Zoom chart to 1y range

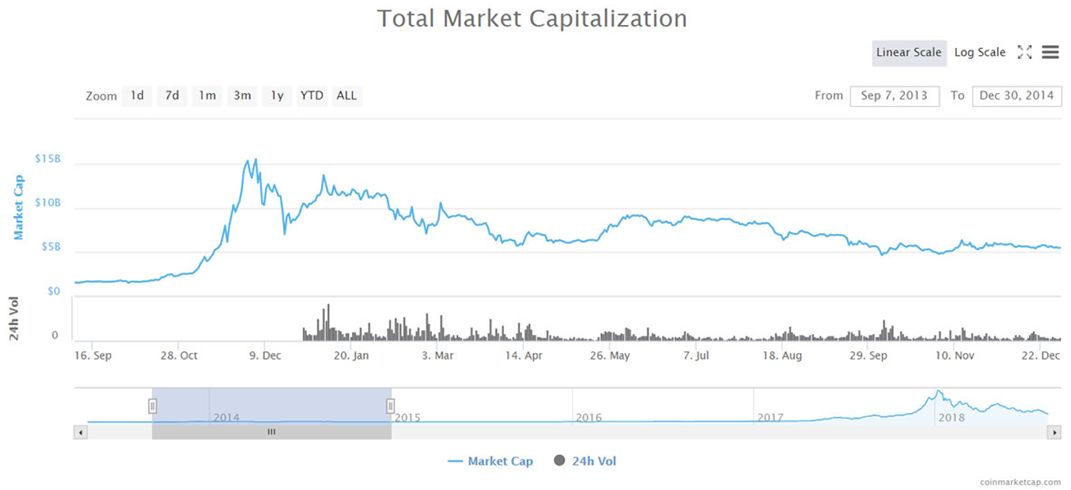(277, 96)
